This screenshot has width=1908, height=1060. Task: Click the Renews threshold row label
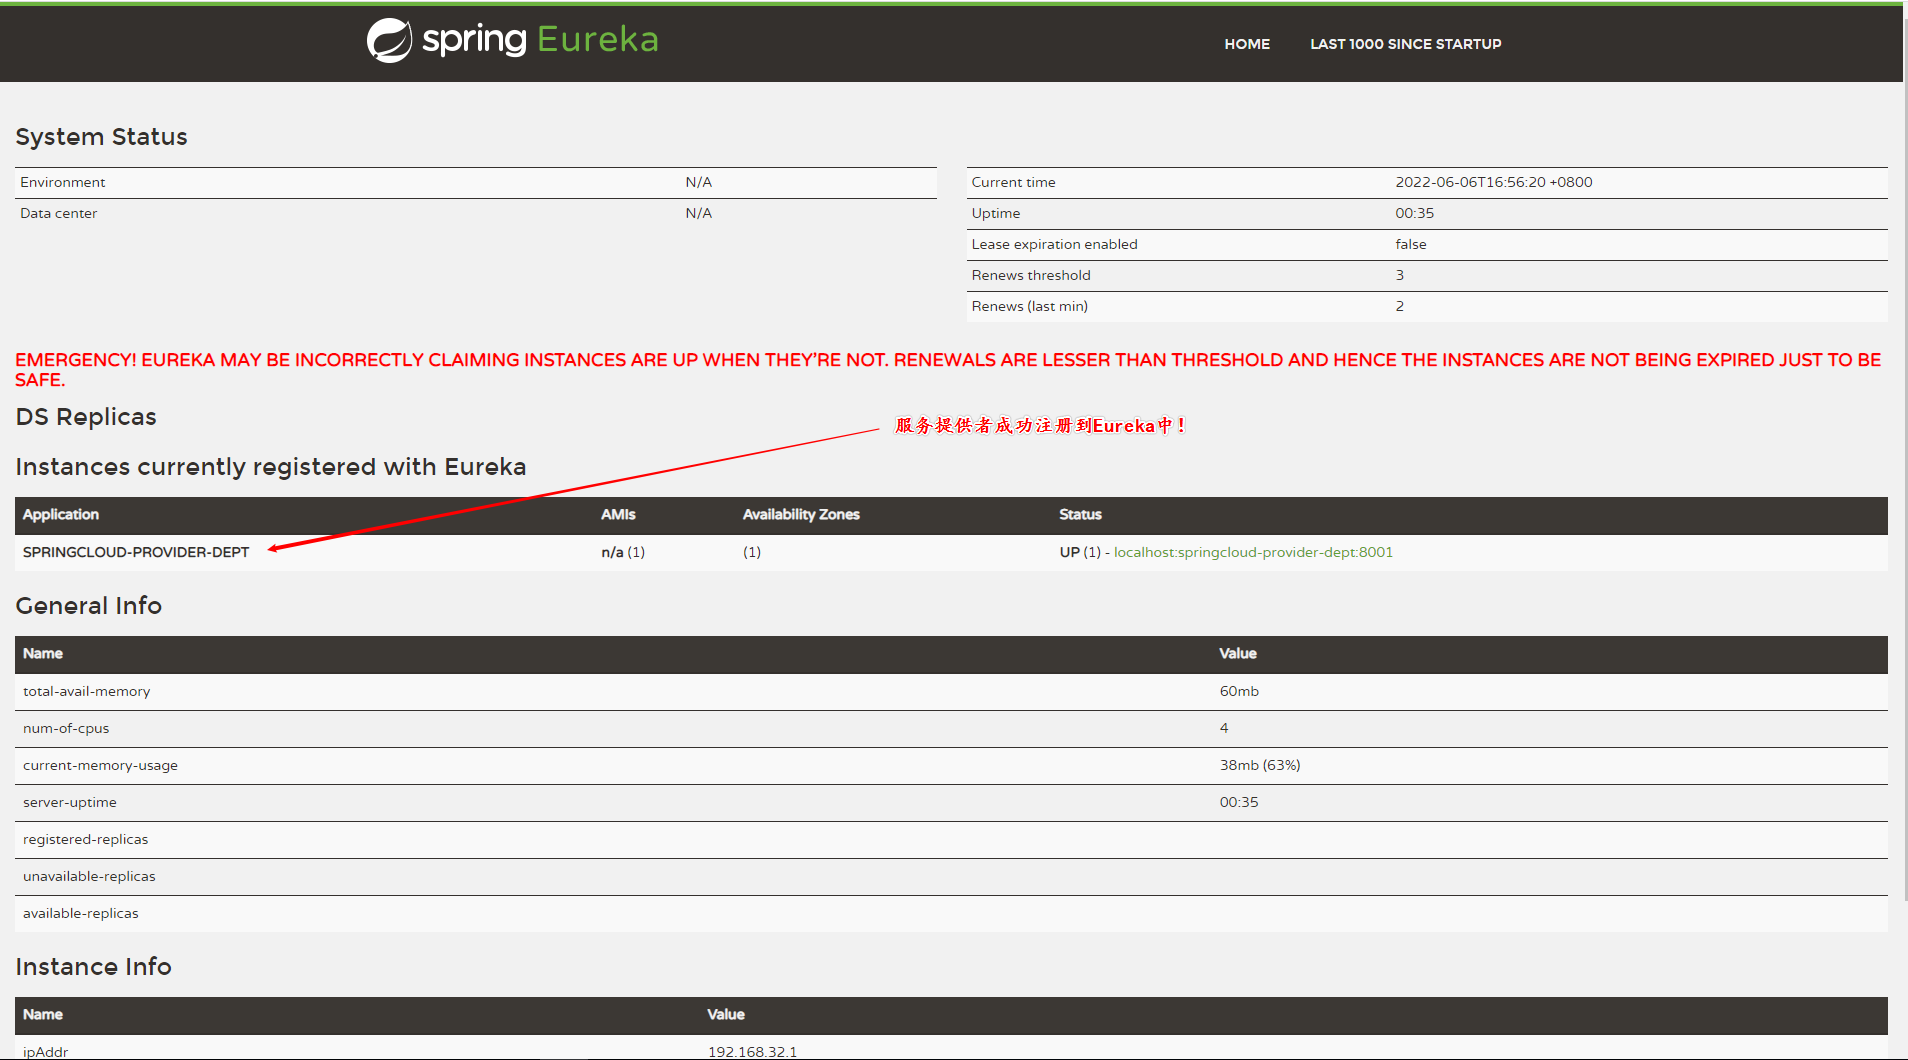point(1031,276)
